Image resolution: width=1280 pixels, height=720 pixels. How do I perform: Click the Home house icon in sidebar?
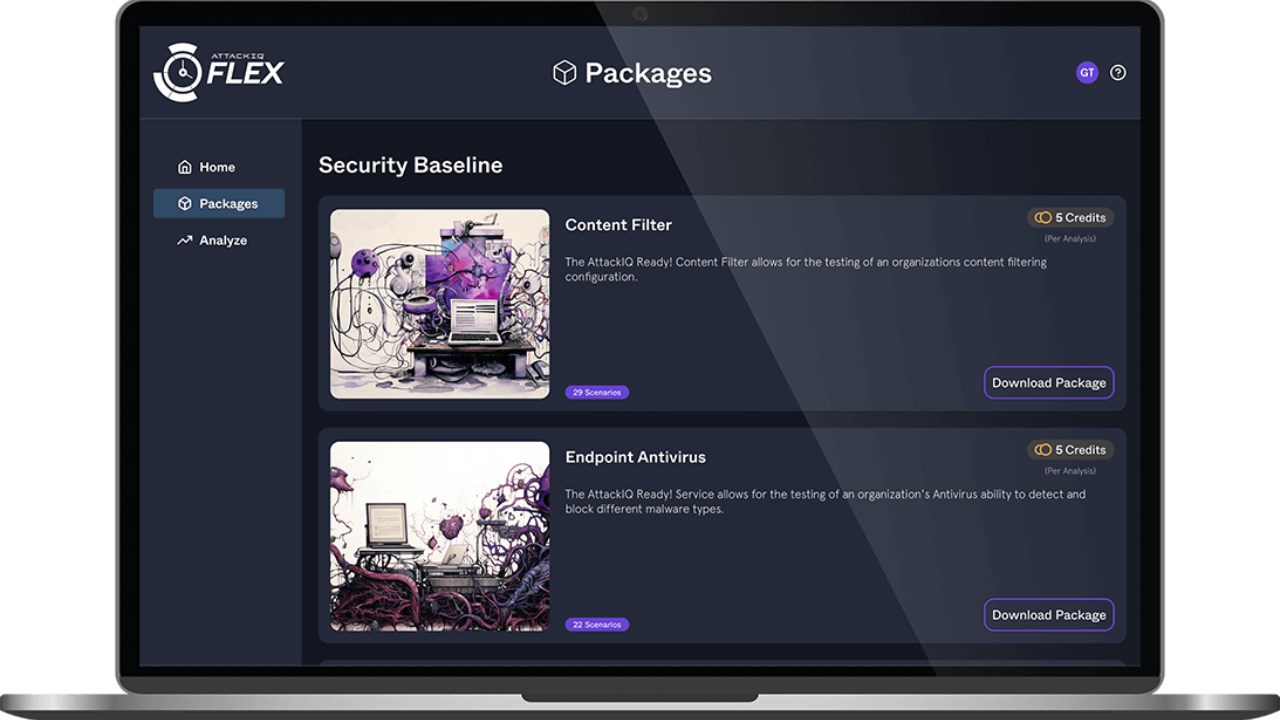[184, 167]
